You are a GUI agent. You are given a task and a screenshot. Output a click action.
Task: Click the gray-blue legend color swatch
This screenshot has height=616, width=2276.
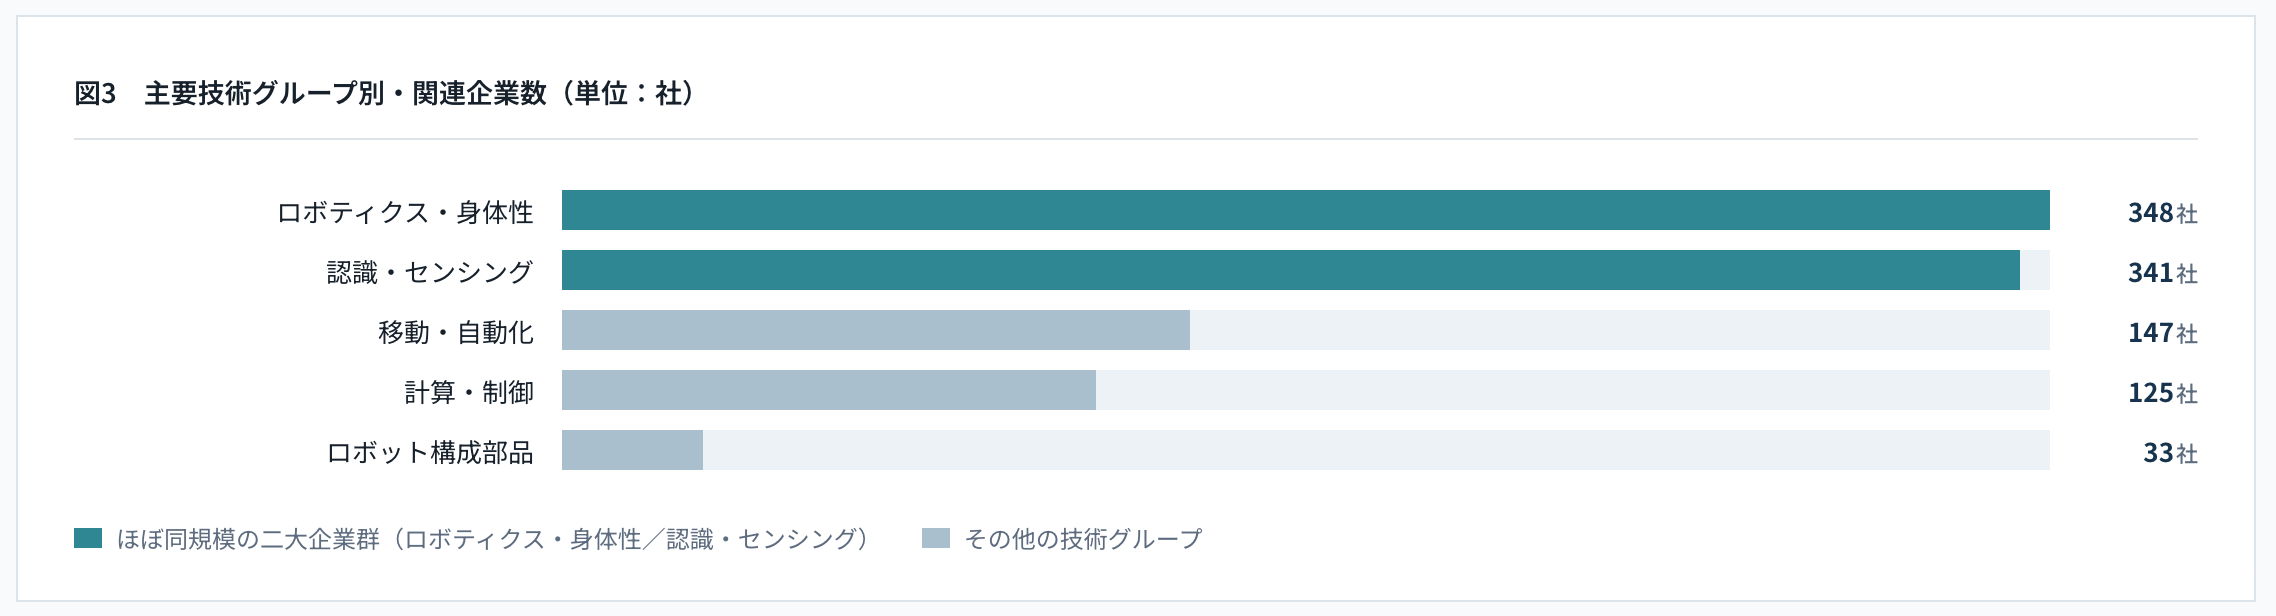pos(936,538)
